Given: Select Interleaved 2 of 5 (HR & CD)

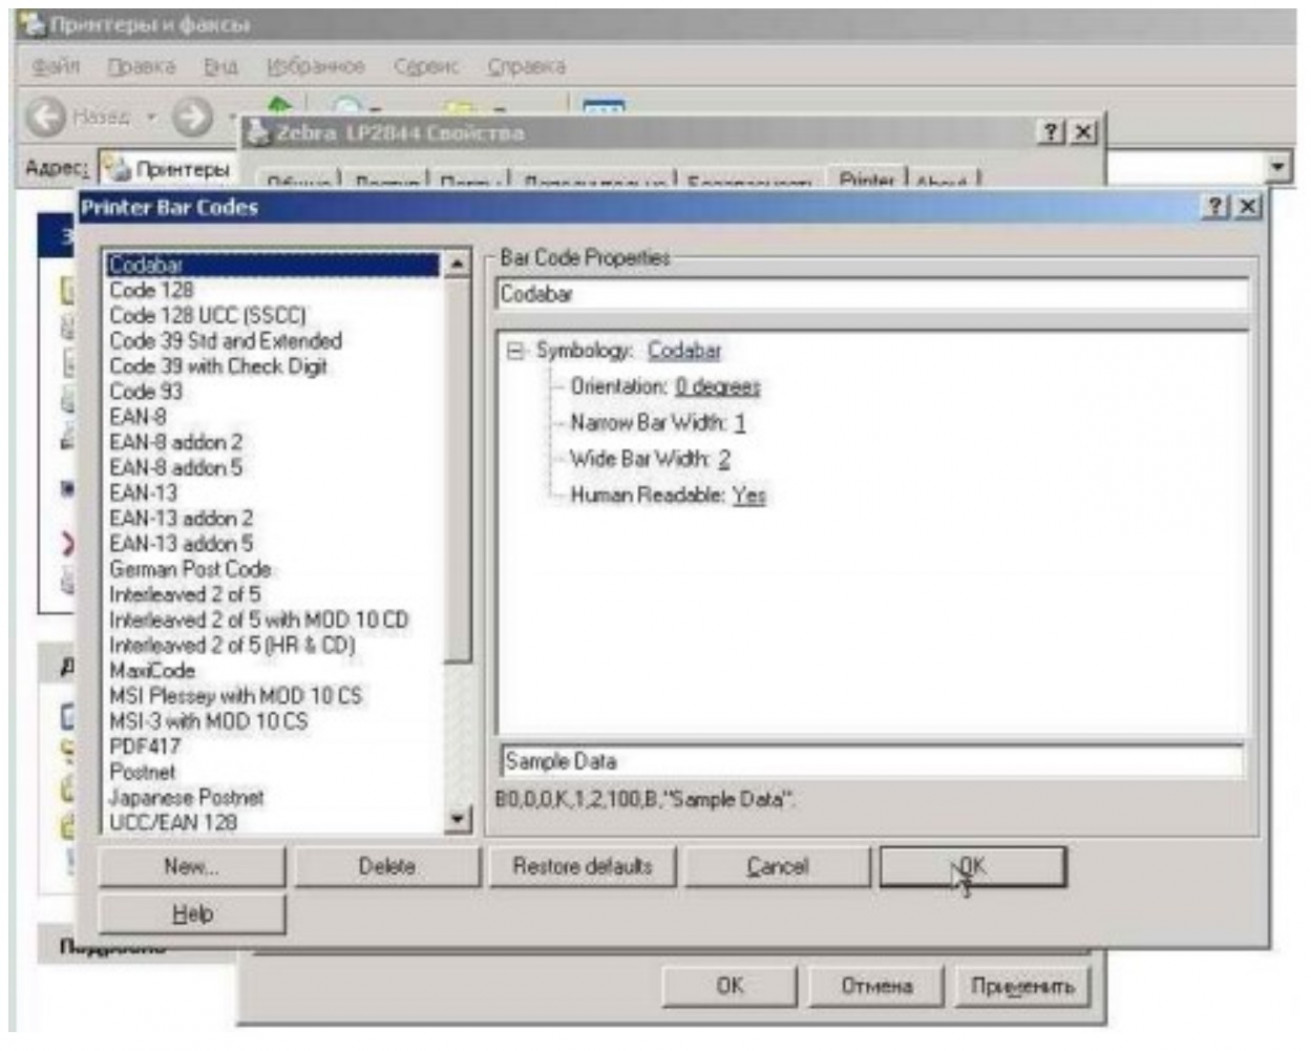Looking at the screenshot, I should click(232, 645).
